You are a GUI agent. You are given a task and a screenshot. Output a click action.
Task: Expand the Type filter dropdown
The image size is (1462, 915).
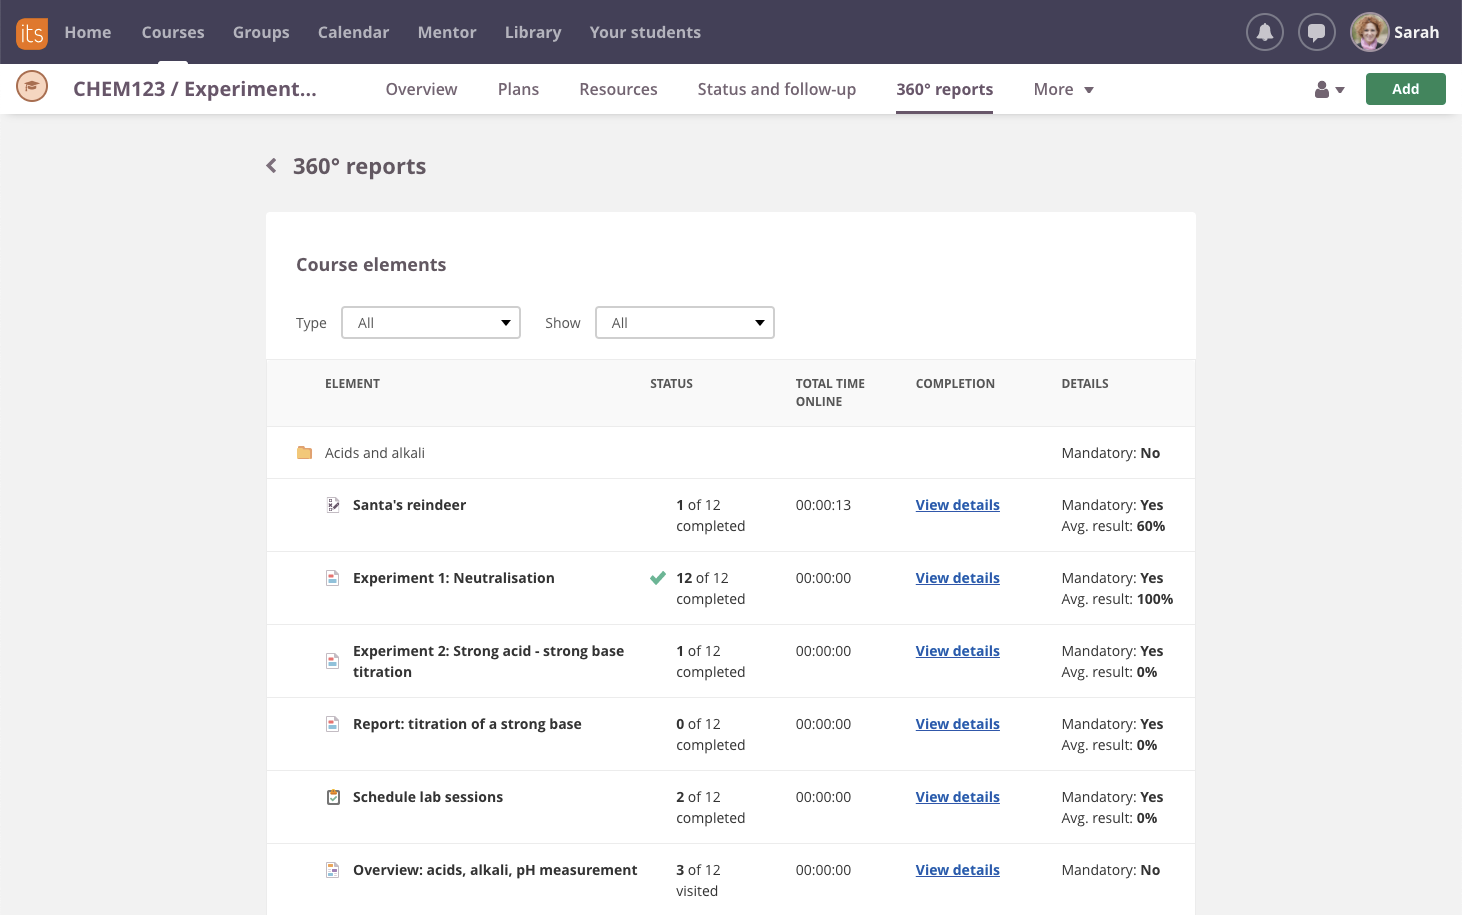pyautogui.click(x=431, y=323)
